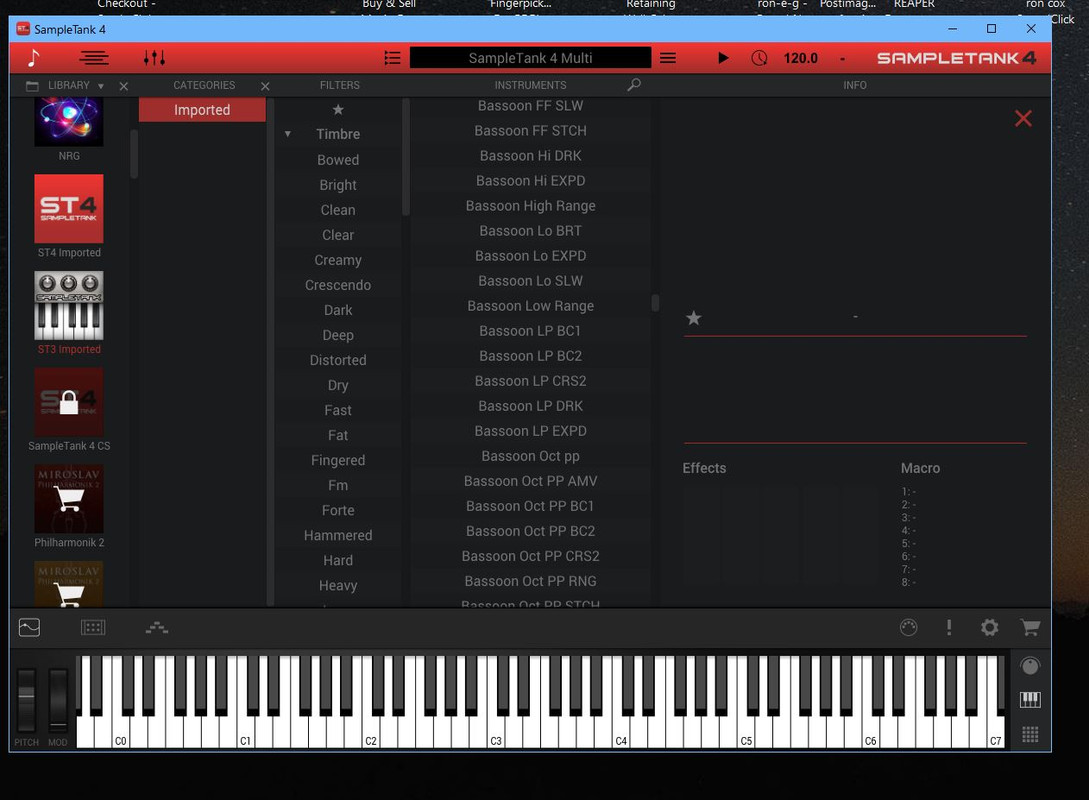The width and height of the screenshot is (1089, 800).
Task: Mark instrument as favorite in Info panel
Action: (693, 318)
